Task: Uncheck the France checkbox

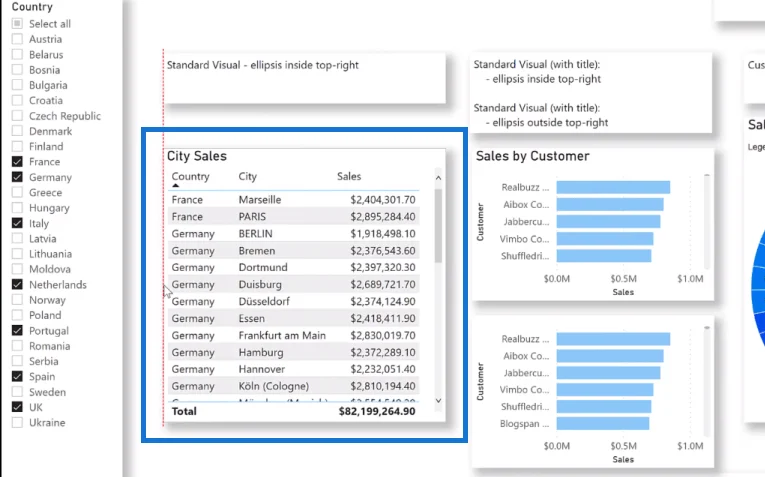Action: (x=17, y=161)
